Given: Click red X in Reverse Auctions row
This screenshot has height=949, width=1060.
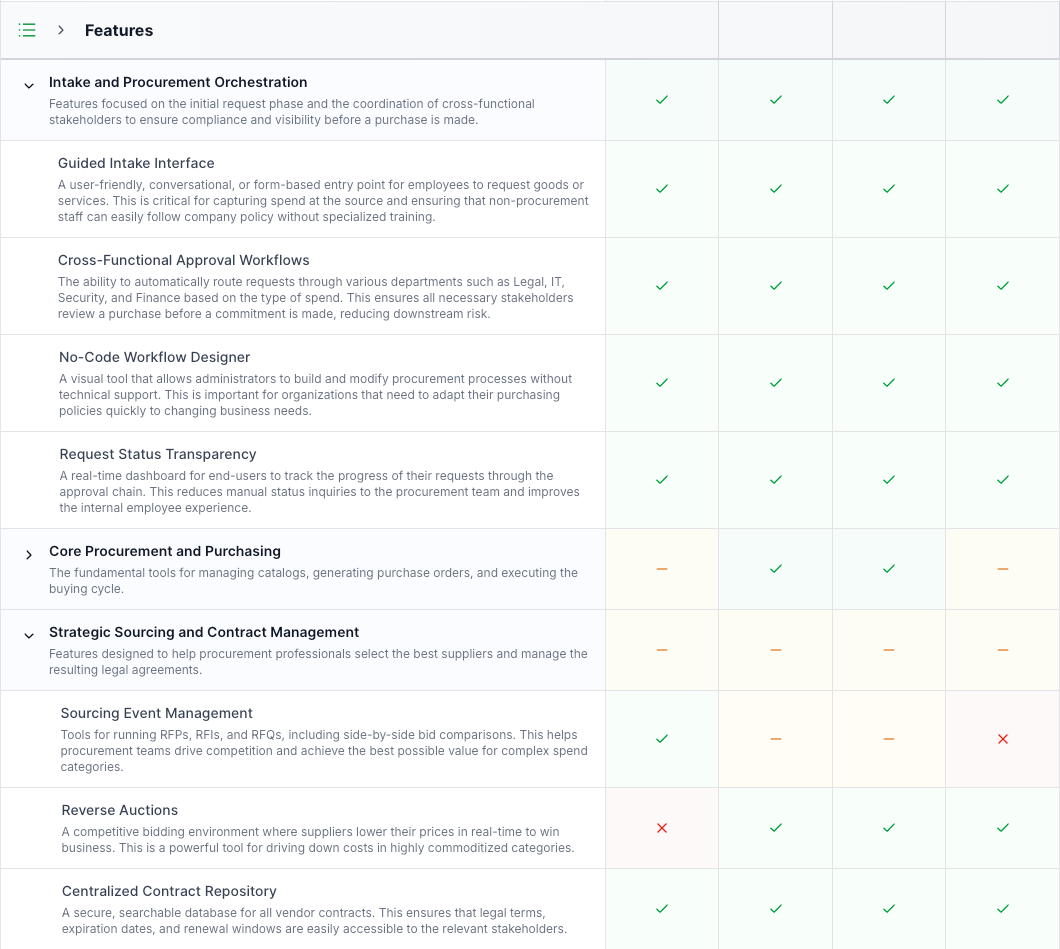Looking at the screenshot, I should [661, 828].
